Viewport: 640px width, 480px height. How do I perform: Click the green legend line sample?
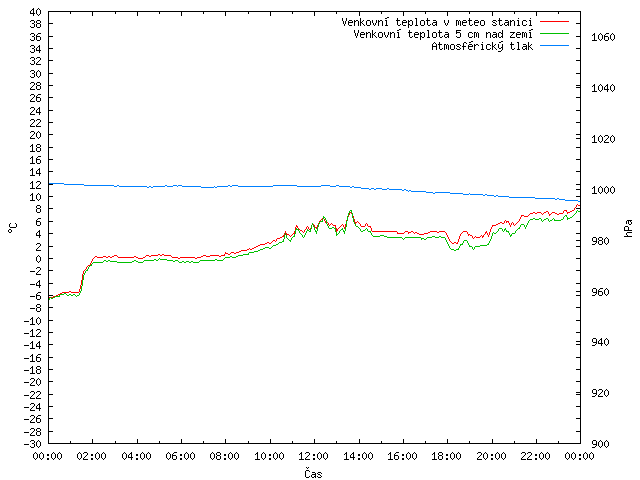coord(554,33)
